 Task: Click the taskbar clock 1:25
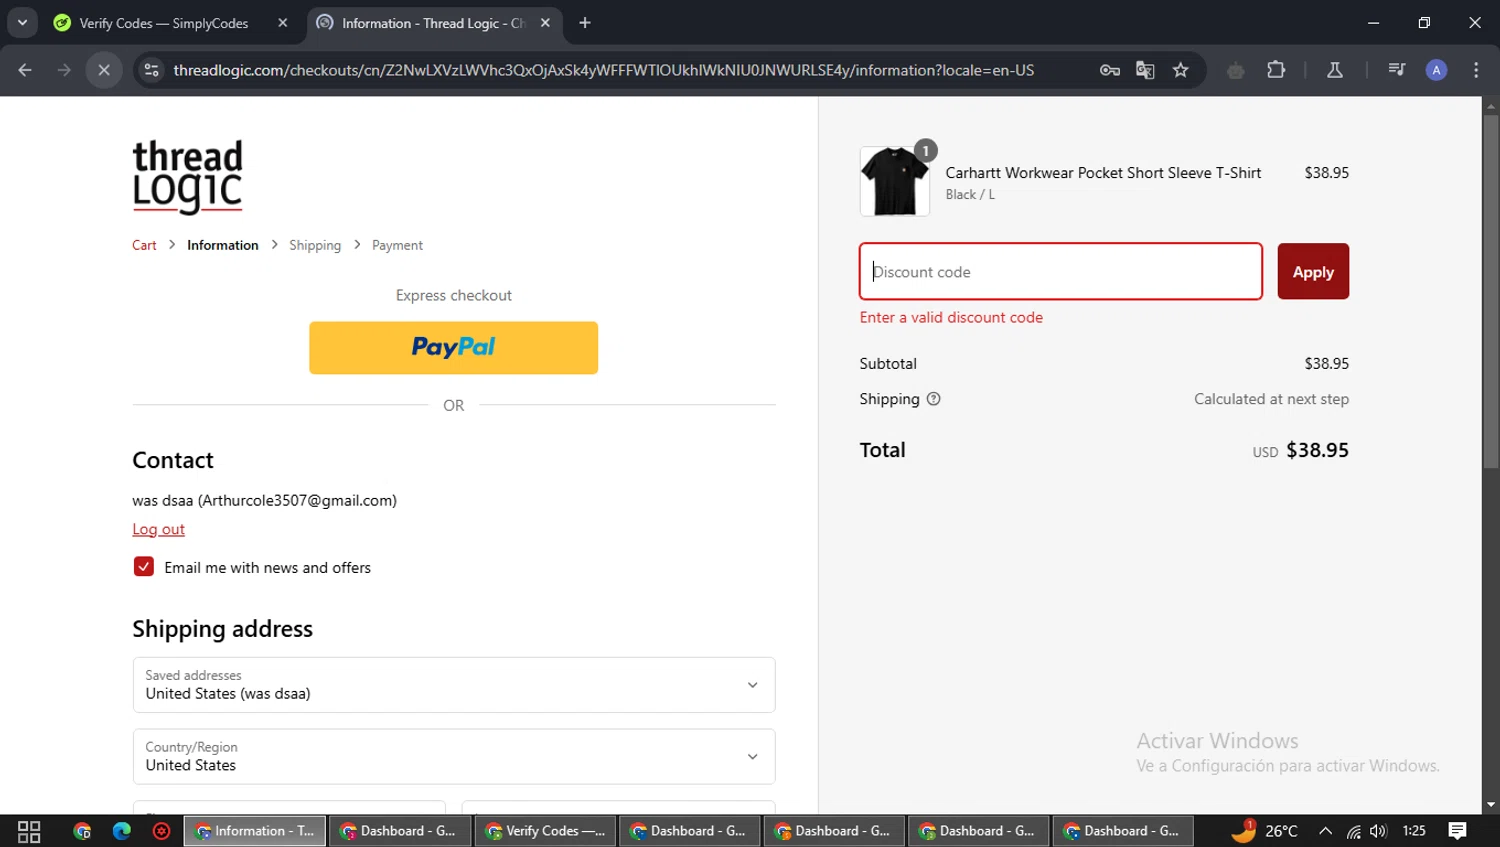[1414, 831]
